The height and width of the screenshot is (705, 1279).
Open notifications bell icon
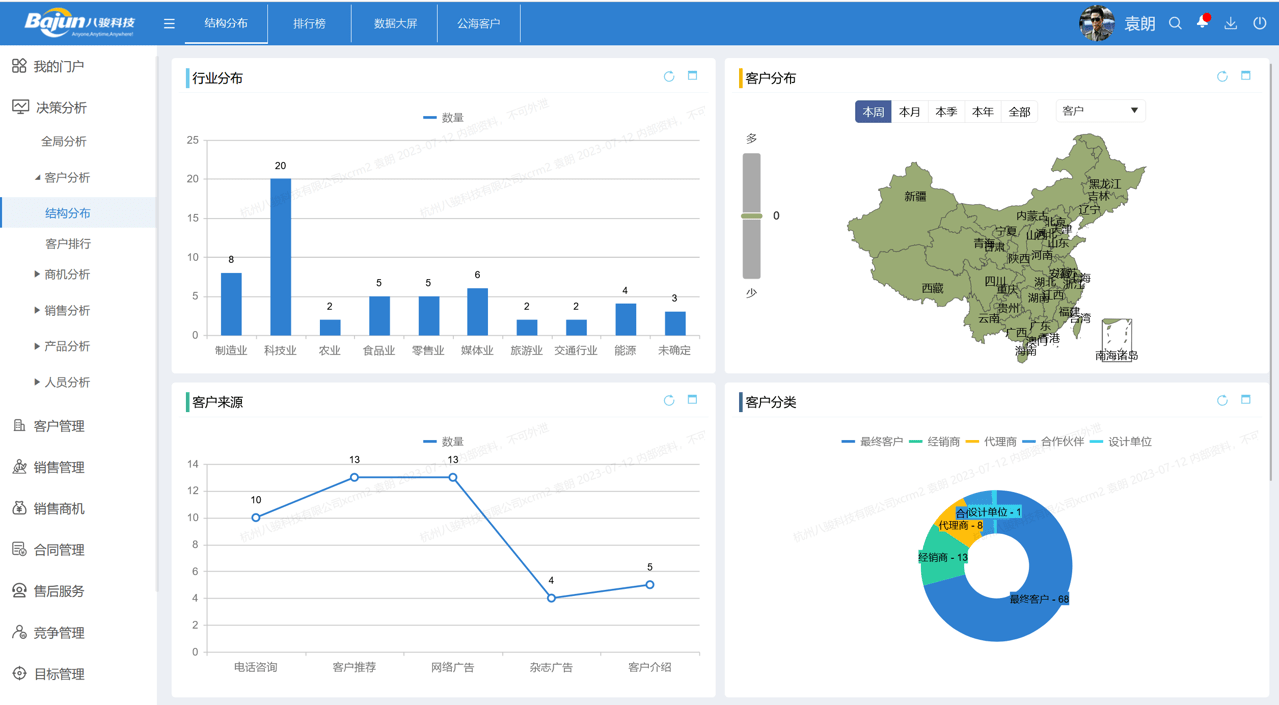[x=1202, y=23]
